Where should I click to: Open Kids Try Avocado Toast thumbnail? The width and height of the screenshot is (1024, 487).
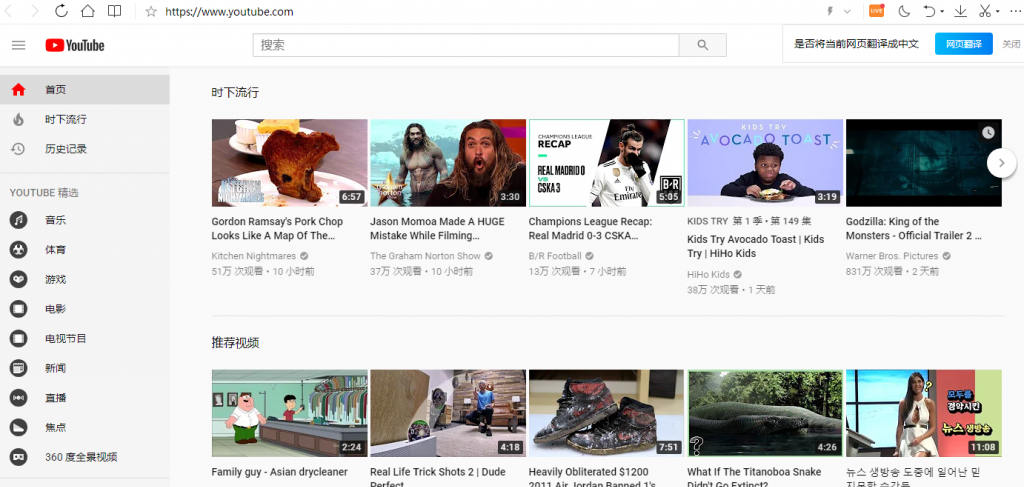point(765,163)
